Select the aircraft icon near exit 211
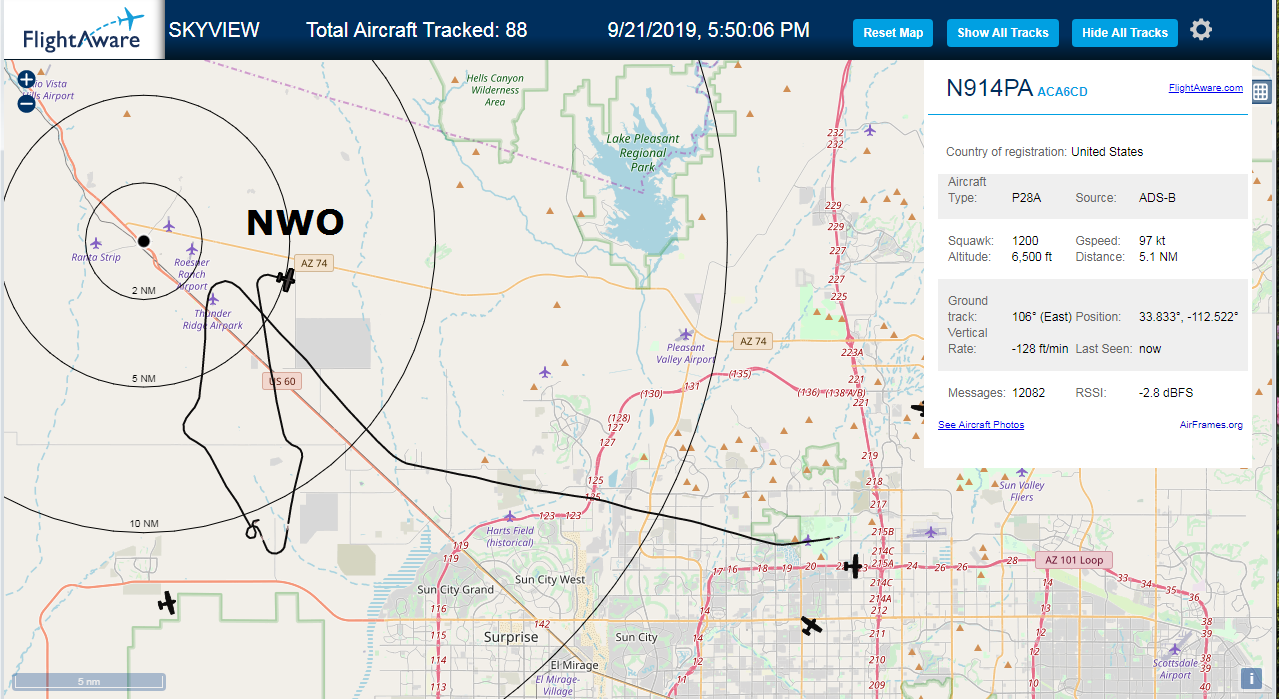 pos(811,626)
